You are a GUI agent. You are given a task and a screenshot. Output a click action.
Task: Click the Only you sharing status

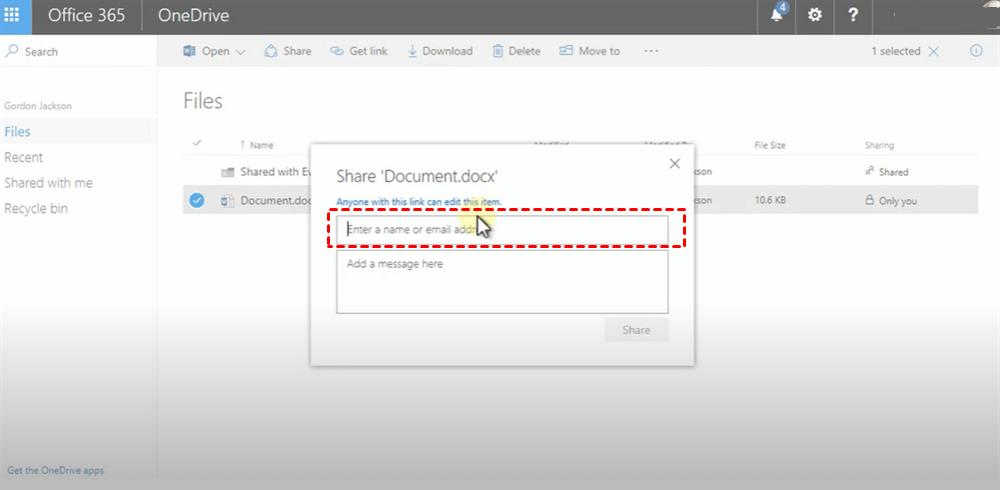(891, 200)
